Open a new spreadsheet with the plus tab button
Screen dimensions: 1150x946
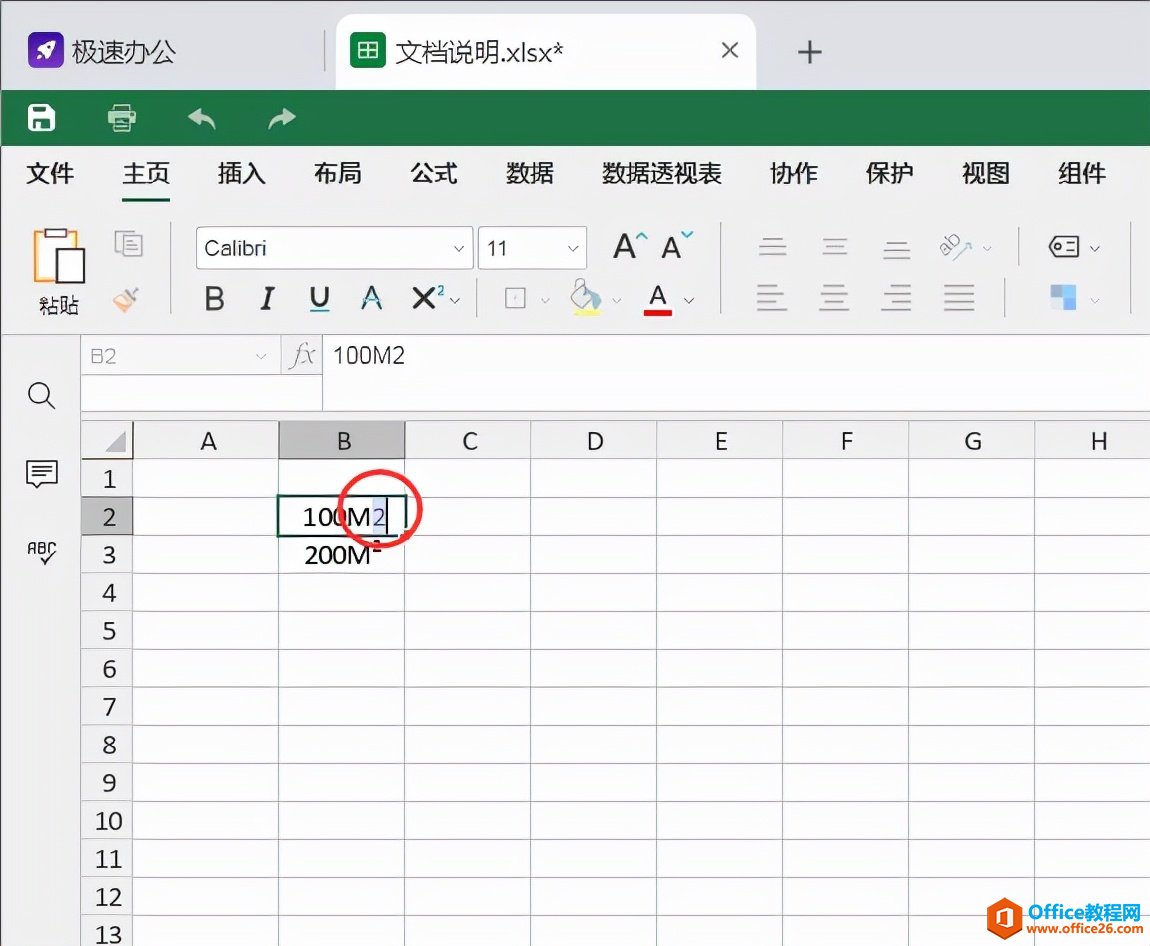tap(809, 51)
